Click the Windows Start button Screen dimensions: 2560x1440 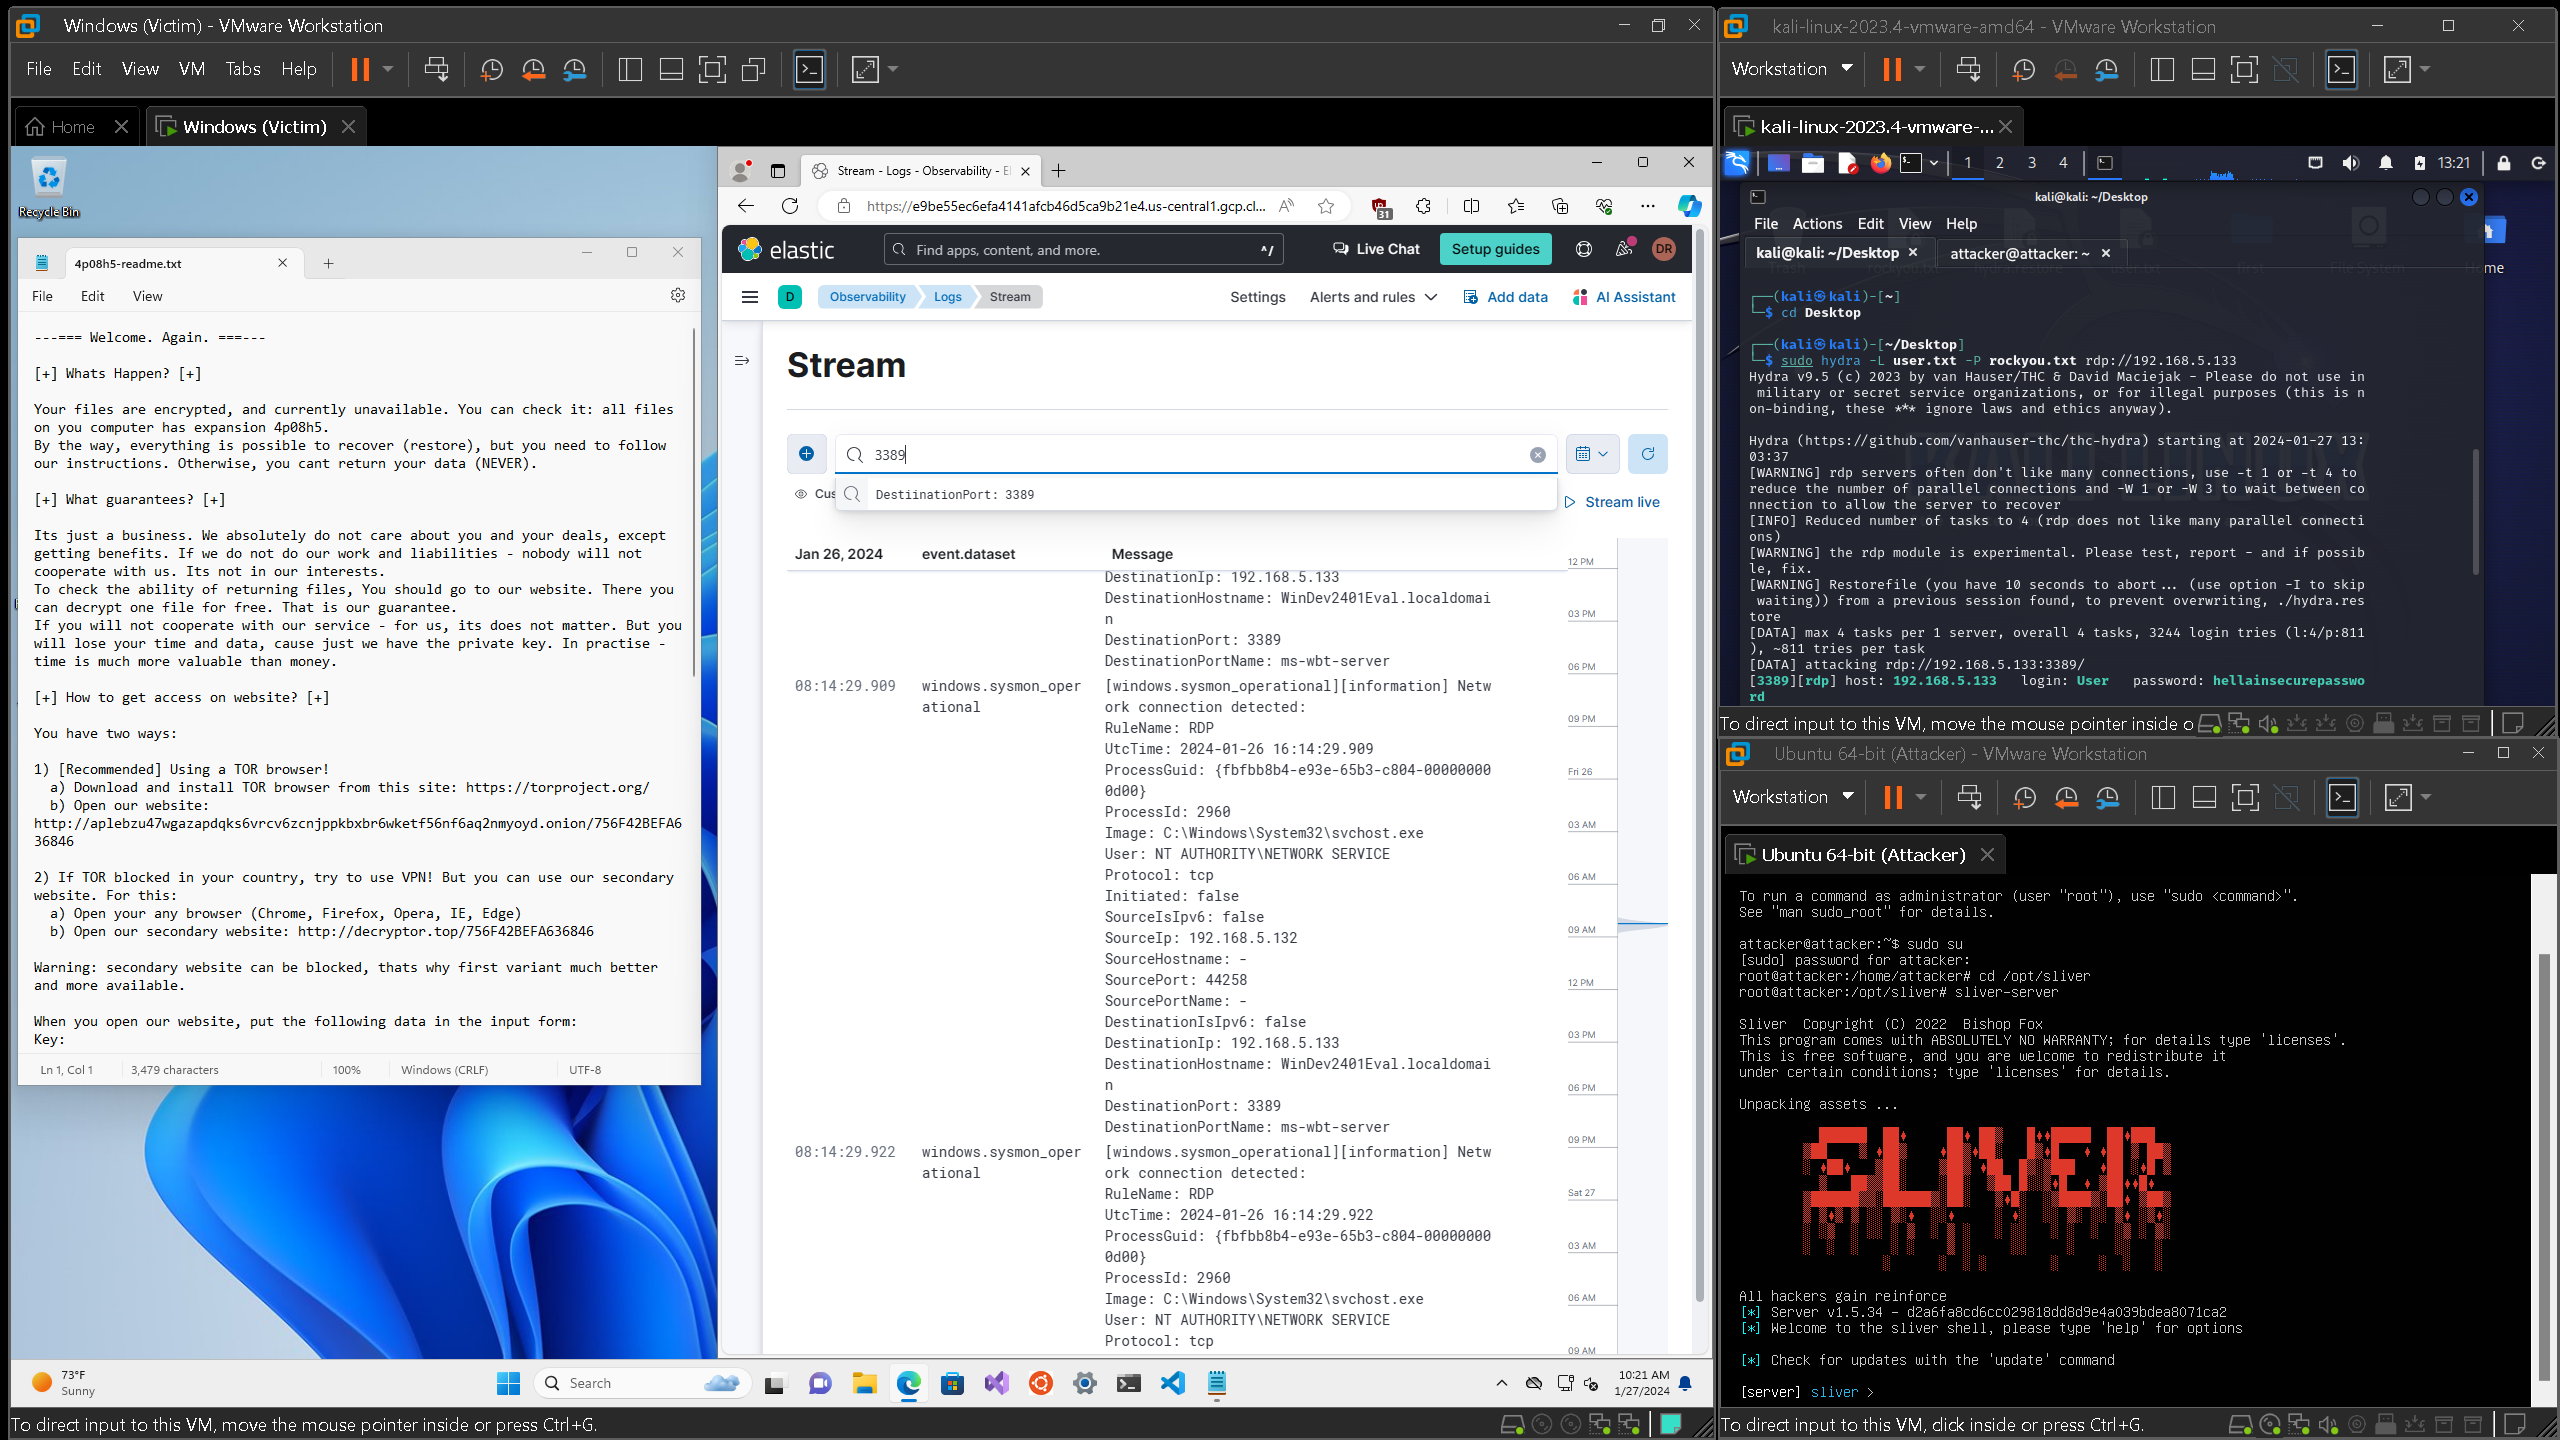508,1384
